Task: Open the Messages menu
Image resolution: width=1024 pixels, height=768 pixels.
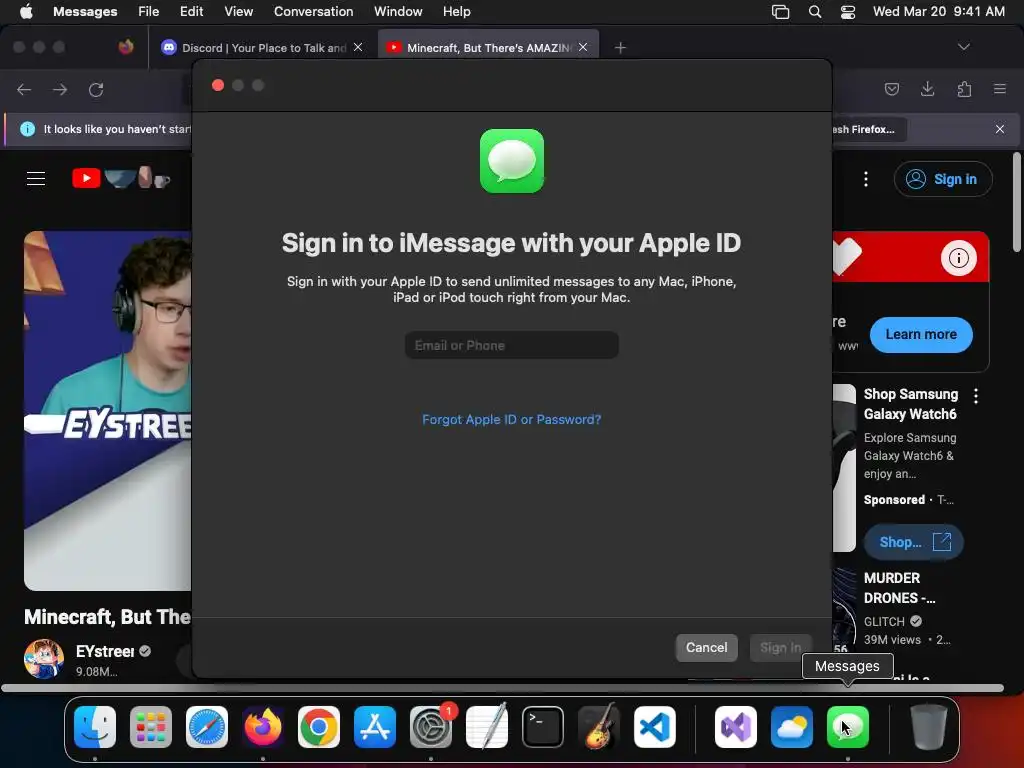Action: pos(85,12)
